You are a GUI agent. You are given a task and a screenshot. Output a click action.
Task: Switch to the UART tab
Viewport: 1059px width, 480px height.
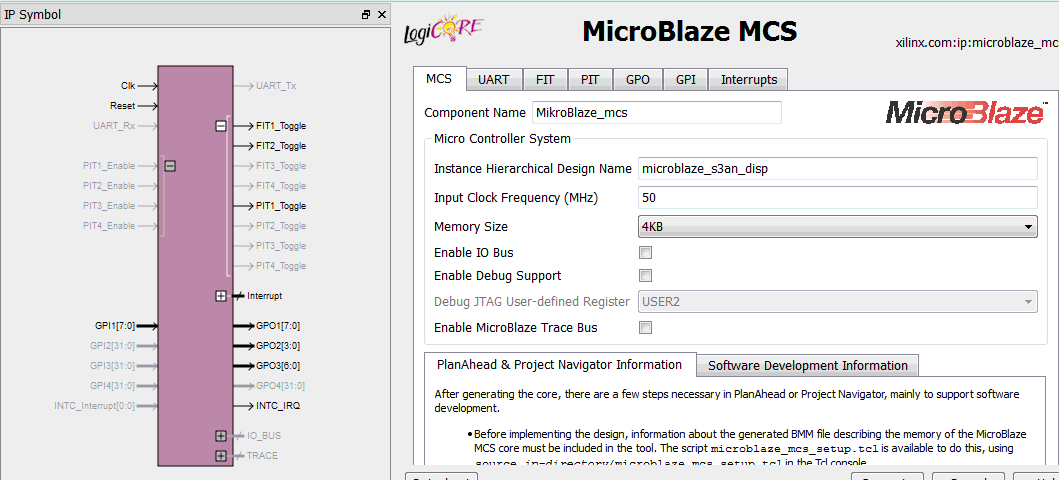pos(494,80)
